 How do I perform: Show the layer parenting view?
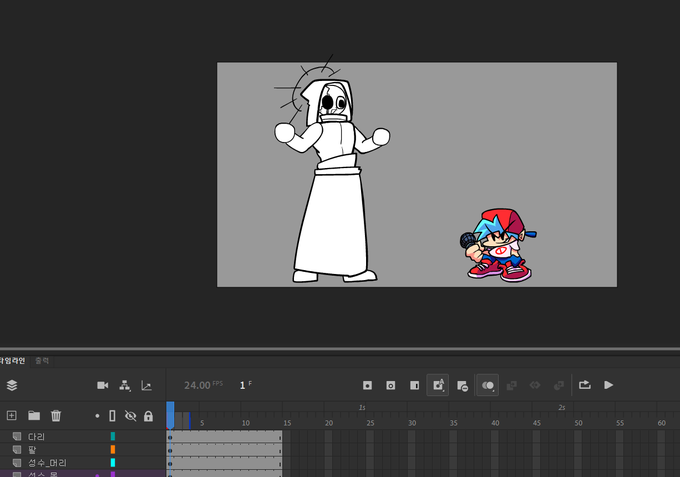tap(125, 385)
